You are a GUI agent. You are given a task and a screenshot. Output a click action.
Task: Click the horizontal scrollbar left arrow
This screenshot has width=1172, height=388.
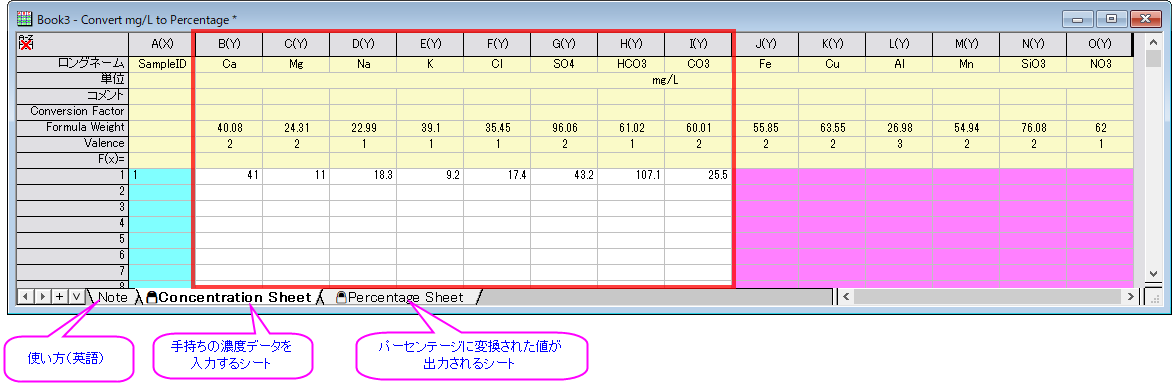pos(846,297)
